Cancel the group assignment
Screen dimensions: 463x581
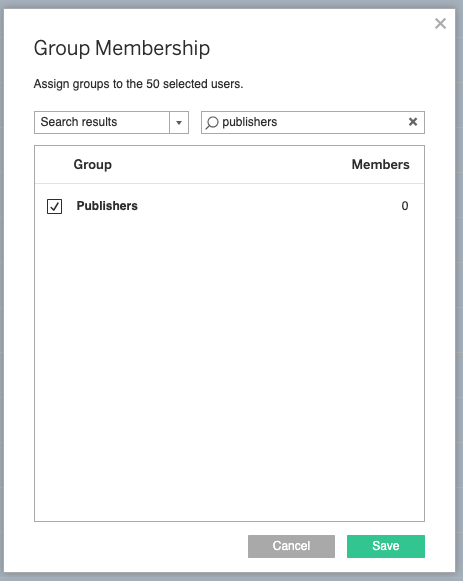(292, 546)
